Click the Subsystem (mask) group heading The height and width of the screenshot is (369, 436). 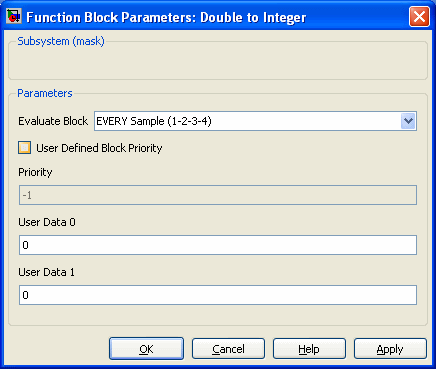coord(61,41)
